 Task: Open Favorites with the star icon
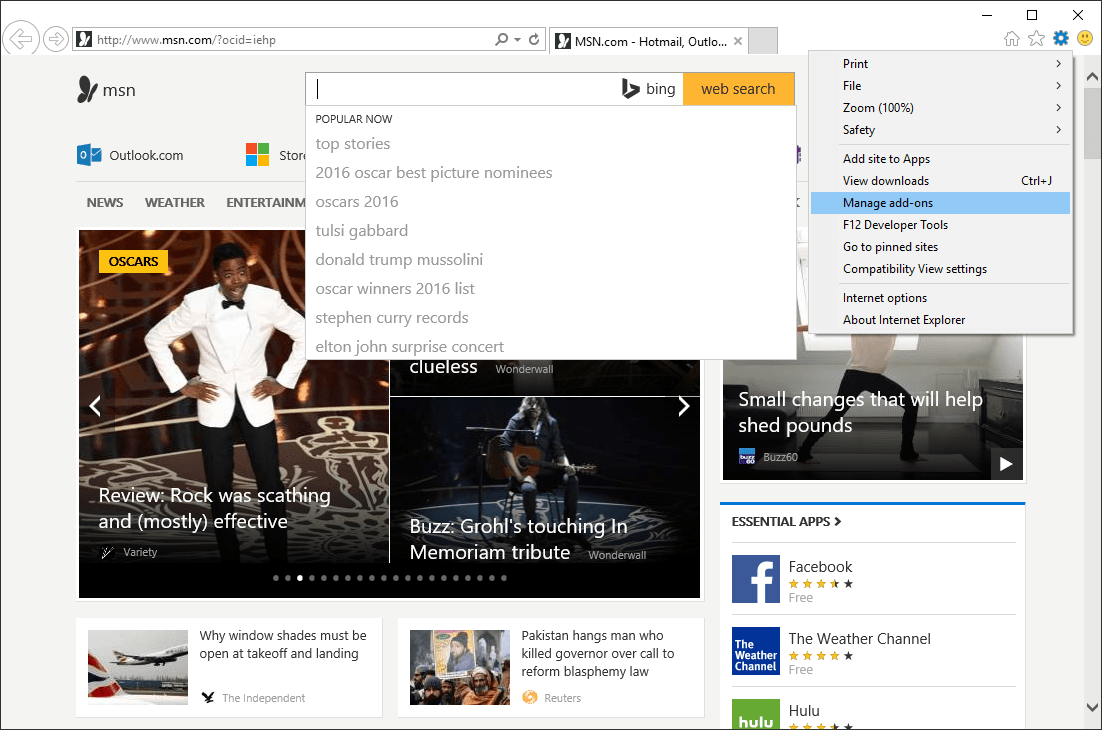1036,39
